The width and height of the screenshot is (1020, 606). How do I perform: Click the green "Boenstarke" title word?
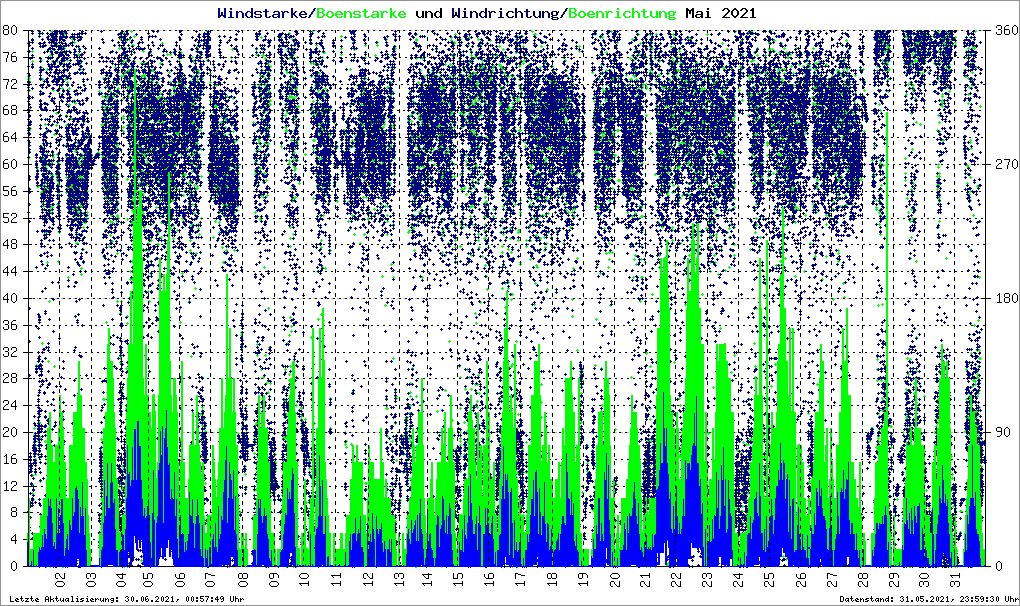pyautogui.click(x=361, y=14)
